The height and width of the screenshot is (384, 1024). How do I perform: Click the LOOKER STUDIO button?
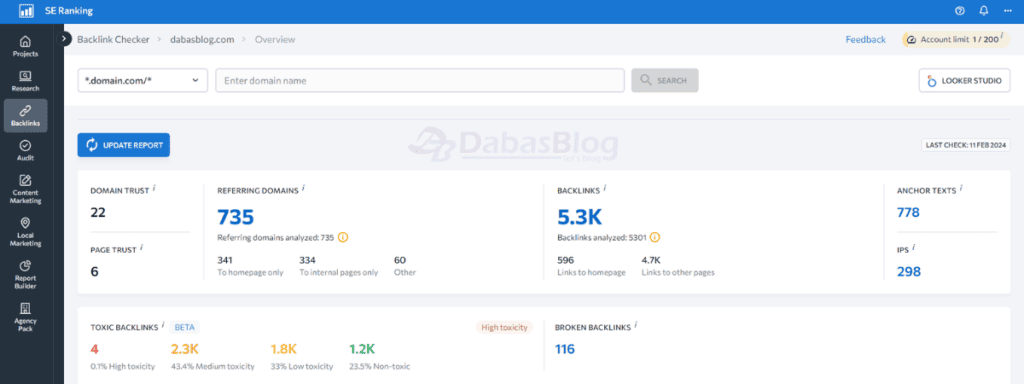(x=965, y=81)
